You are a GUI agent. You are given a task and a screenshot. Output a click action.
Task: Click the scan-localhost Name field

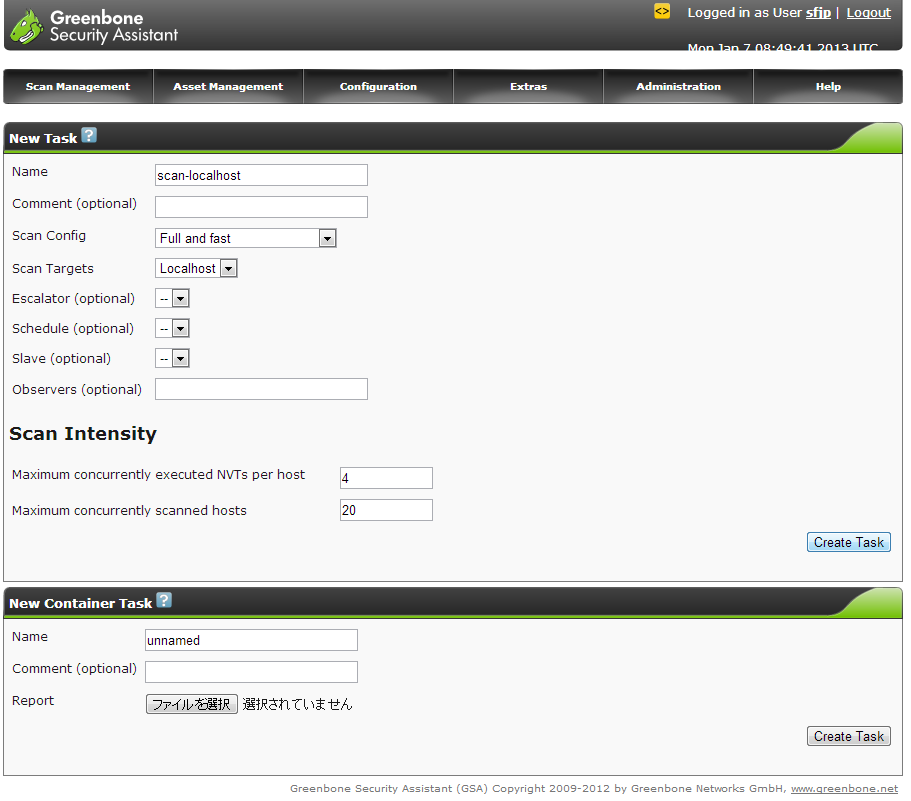[x=261, y=175]
